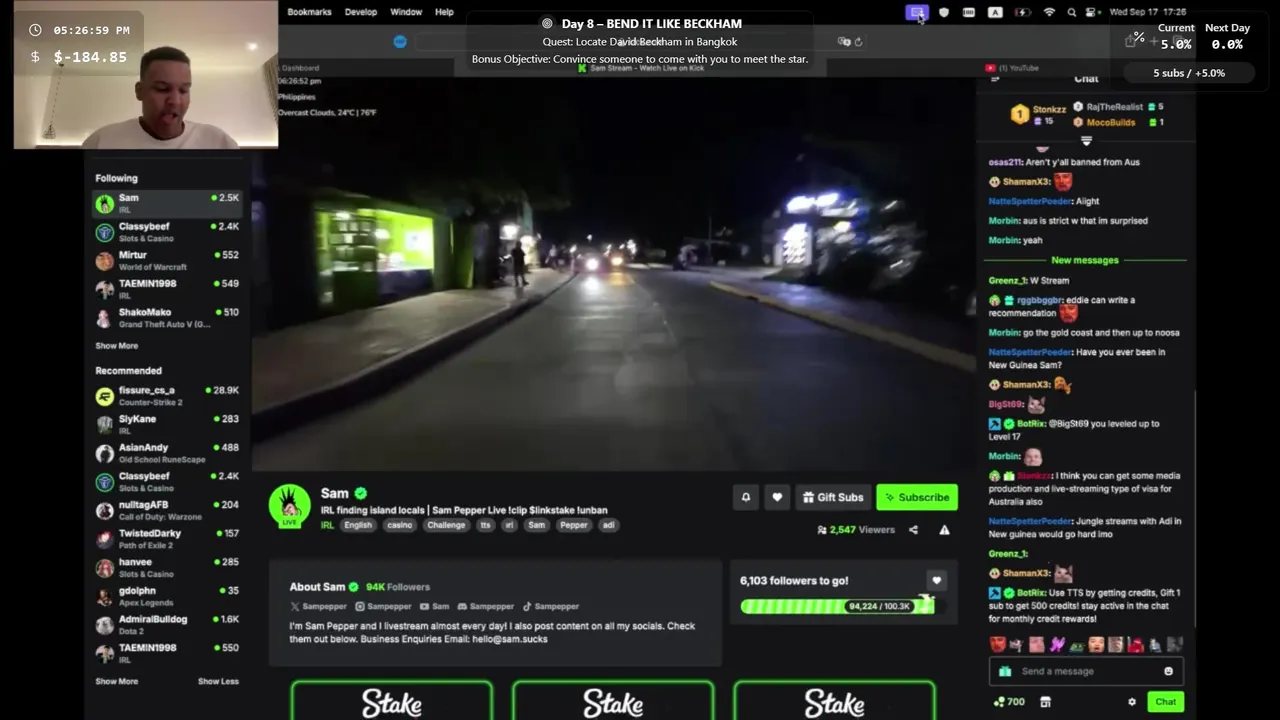Click the heart follow icon beside Gift Subs
The width and height of the screenshot is (1280, 720).
pyautogui.click(x=777, y=497)
